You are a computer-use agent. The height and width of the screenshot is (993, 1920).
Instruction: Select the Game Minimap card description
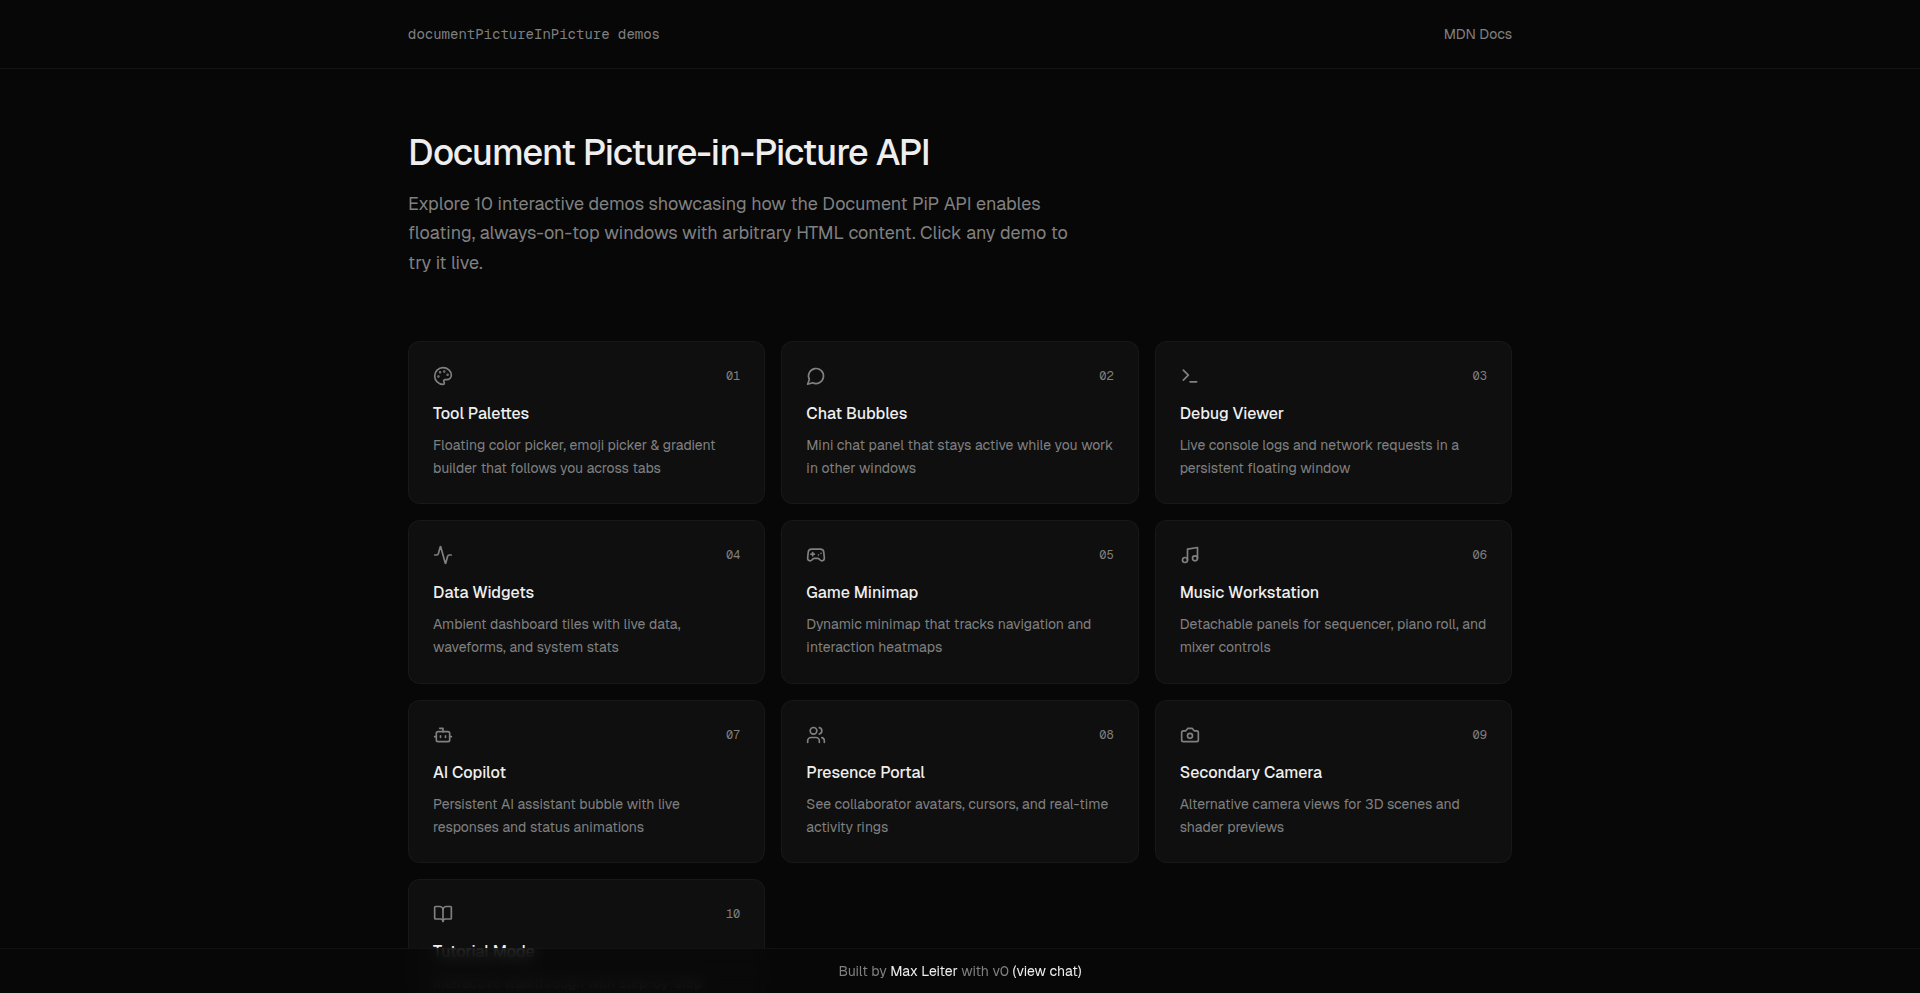(x=948, y=635)
